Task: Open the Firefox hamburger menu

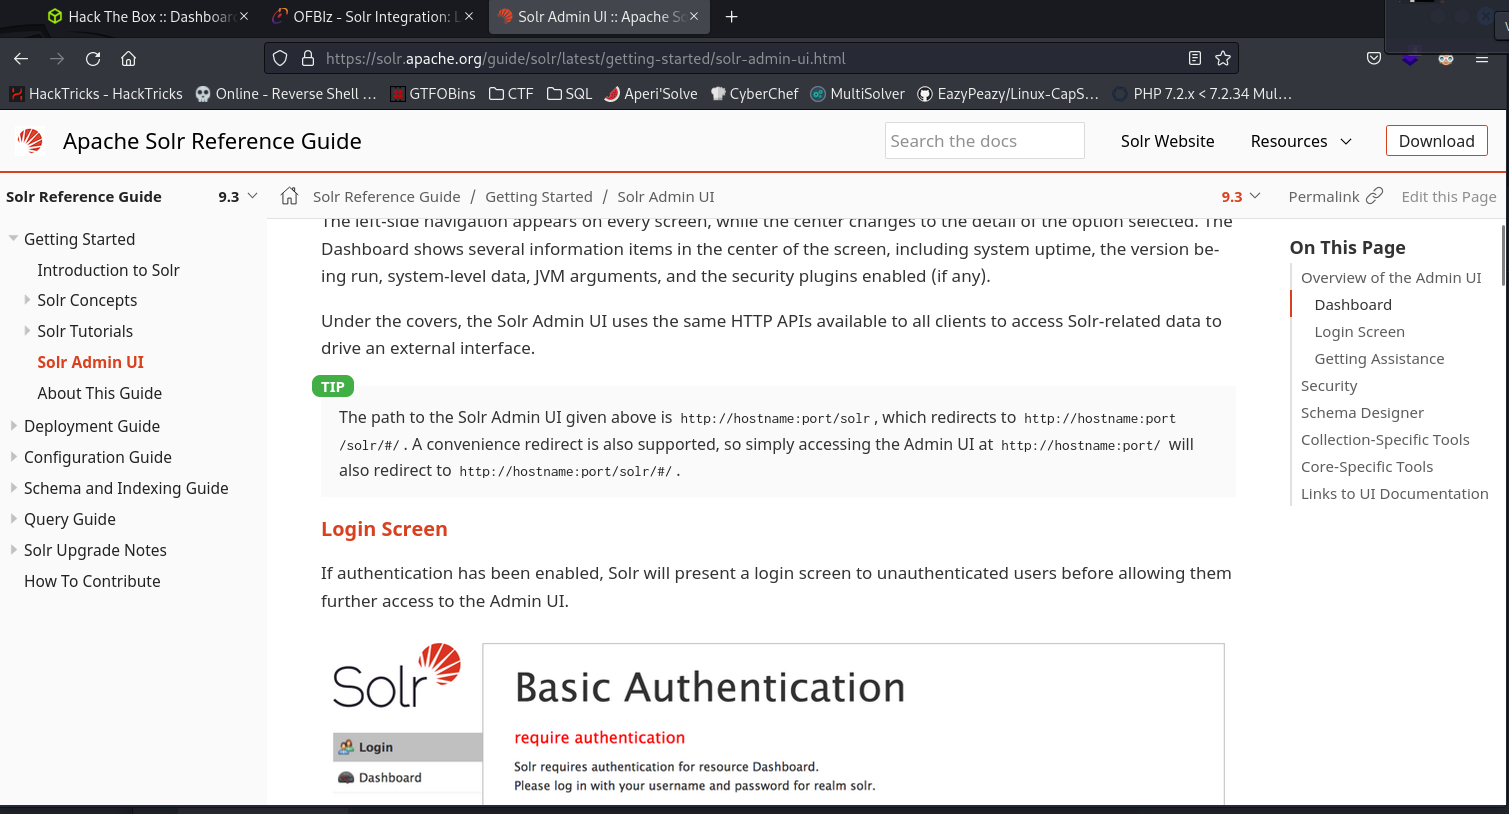Action: (1482, 58)
